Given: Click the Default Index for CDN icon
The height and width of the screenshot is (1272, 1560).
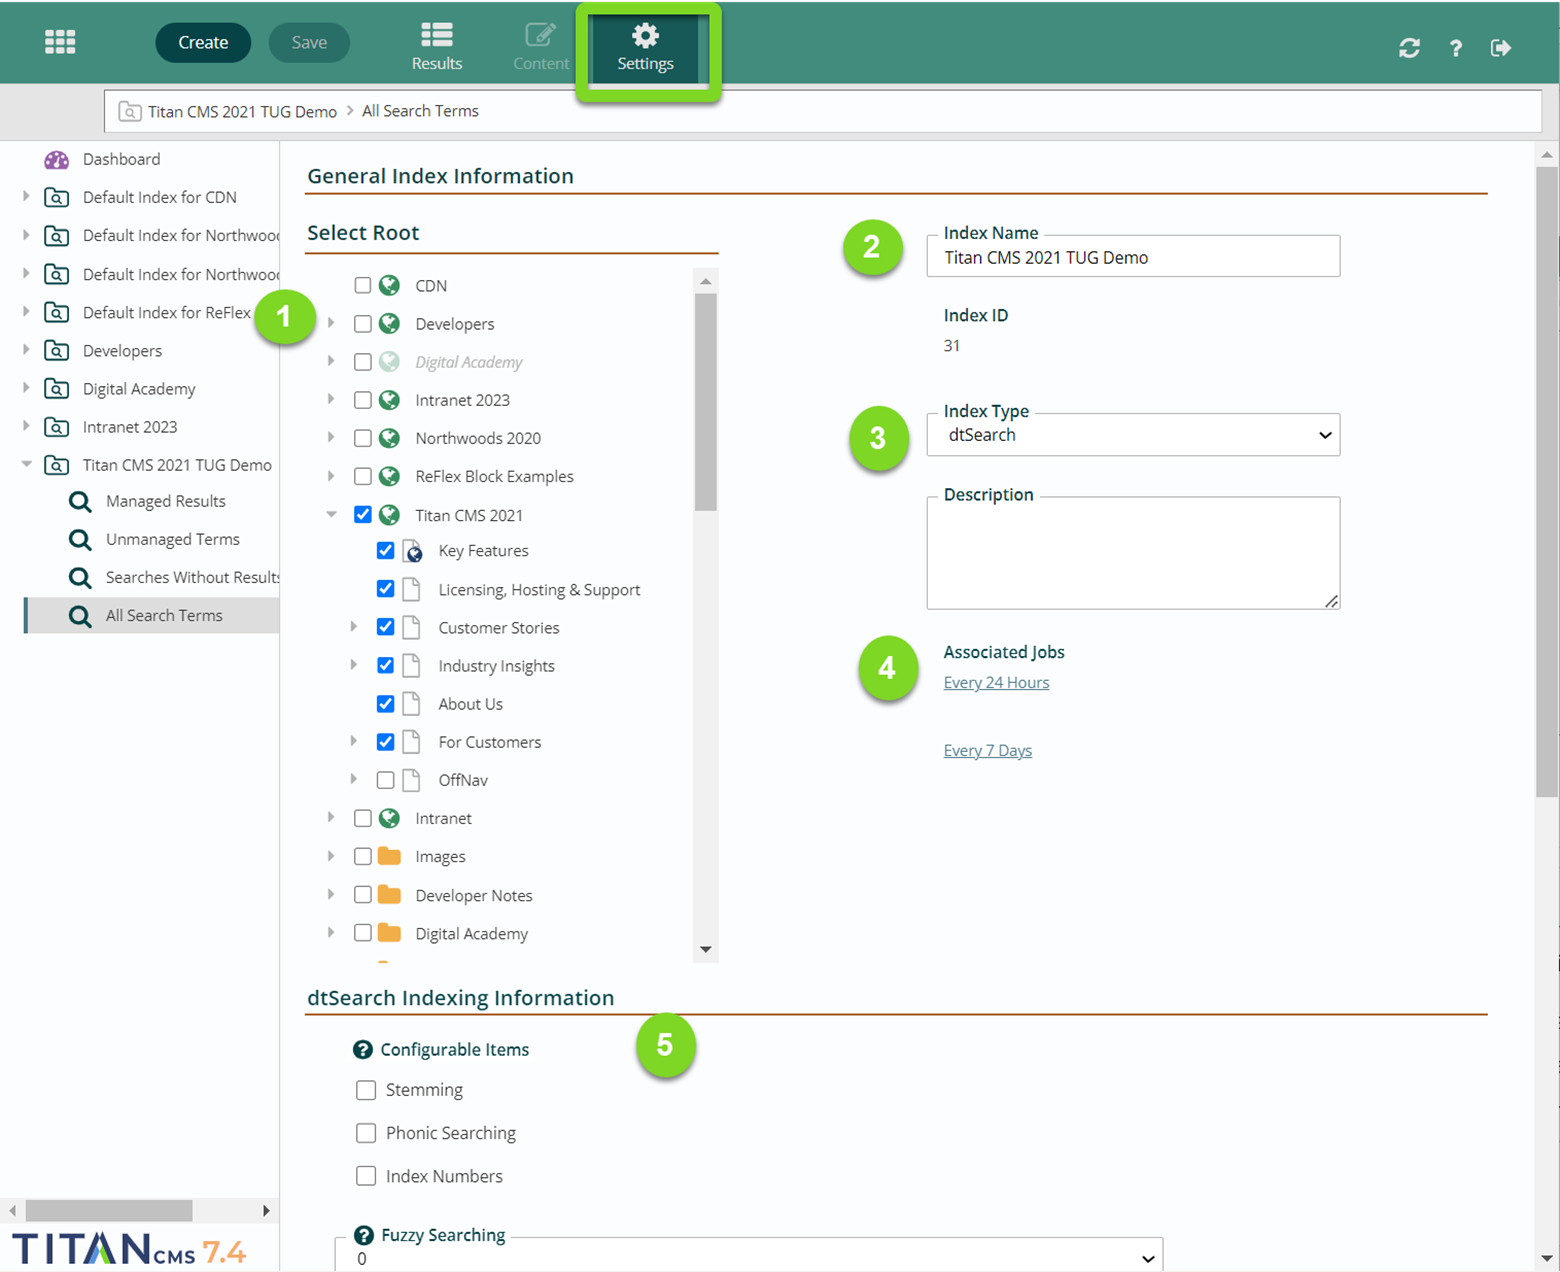Looking at the screenshot, I should (x=57, y=197).
